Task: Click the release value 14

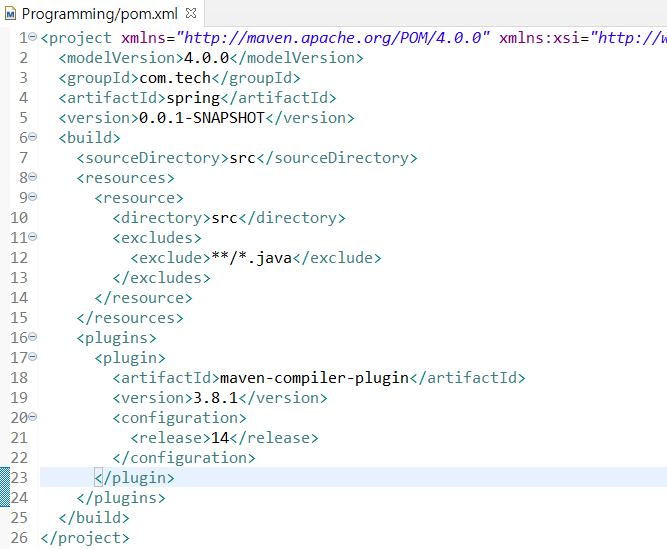Action: (x=220, y=438)
